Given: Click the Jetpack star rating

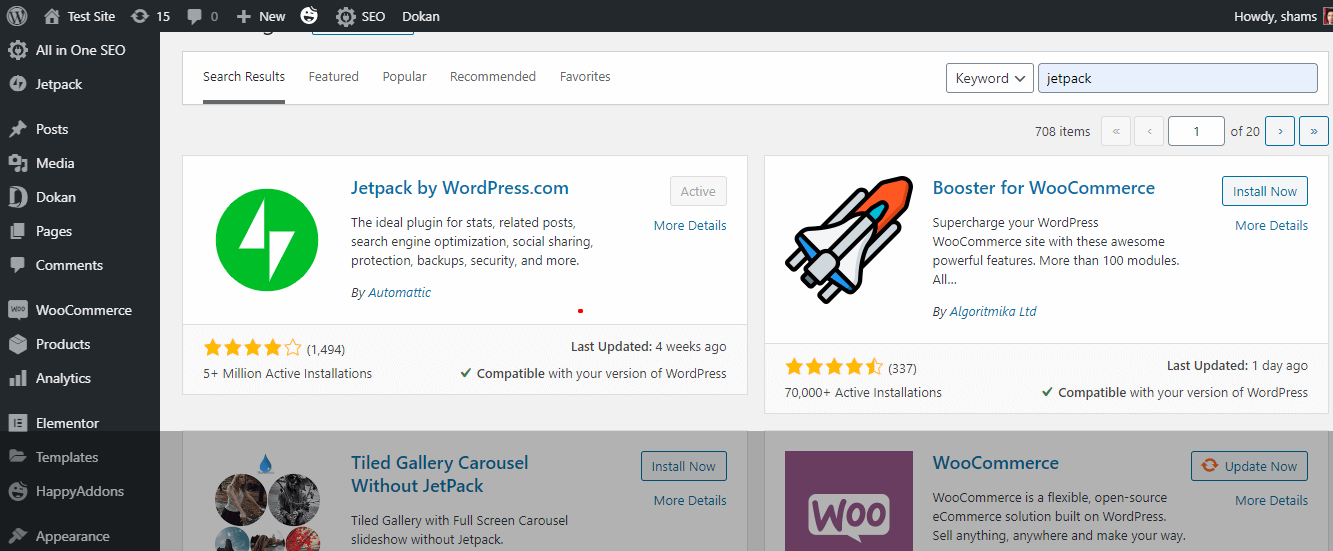Looking at the screenshot, I should tap(252, 348).
